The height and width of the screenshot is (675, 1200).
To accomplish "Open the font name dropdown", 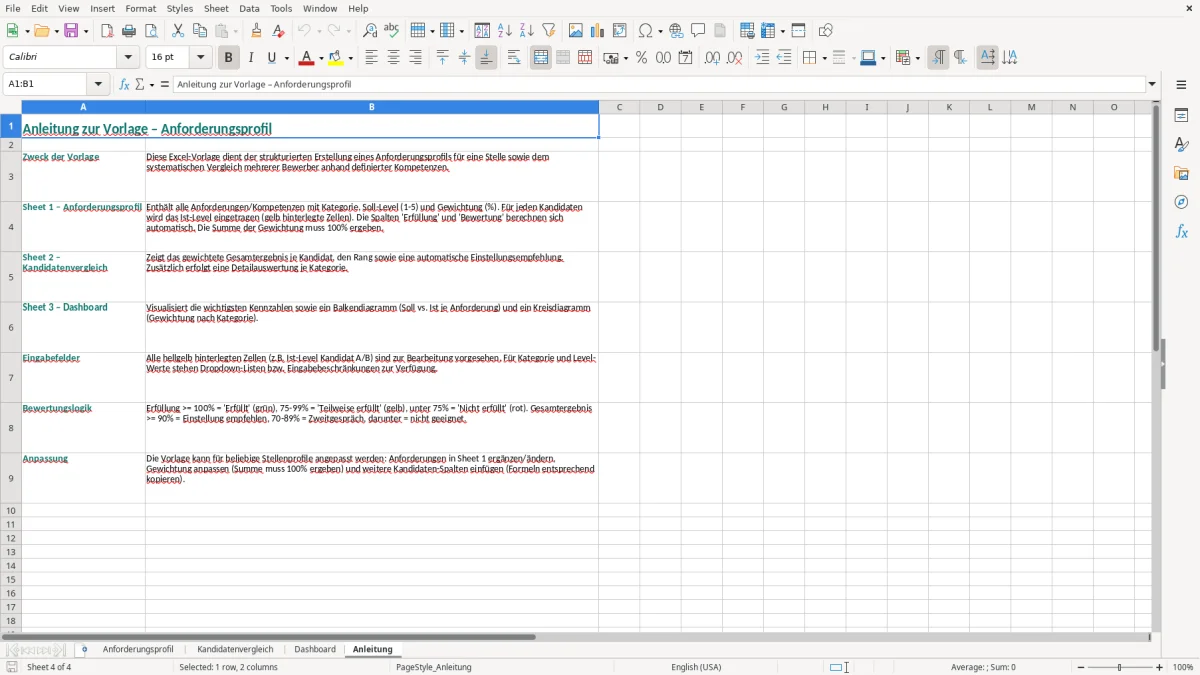I will click(128, 58).
